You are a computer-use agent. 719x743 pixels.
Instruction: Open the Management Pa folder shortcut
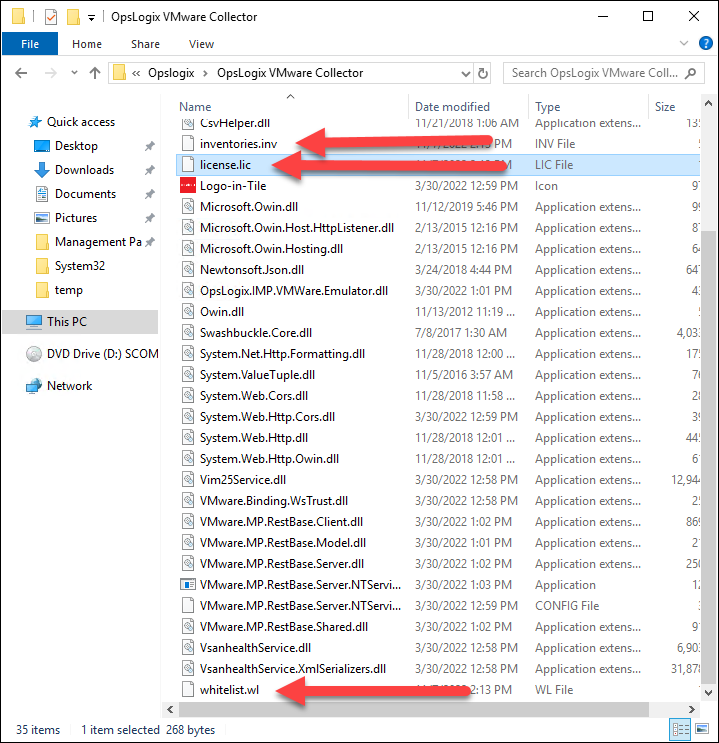tap(98, 242)
